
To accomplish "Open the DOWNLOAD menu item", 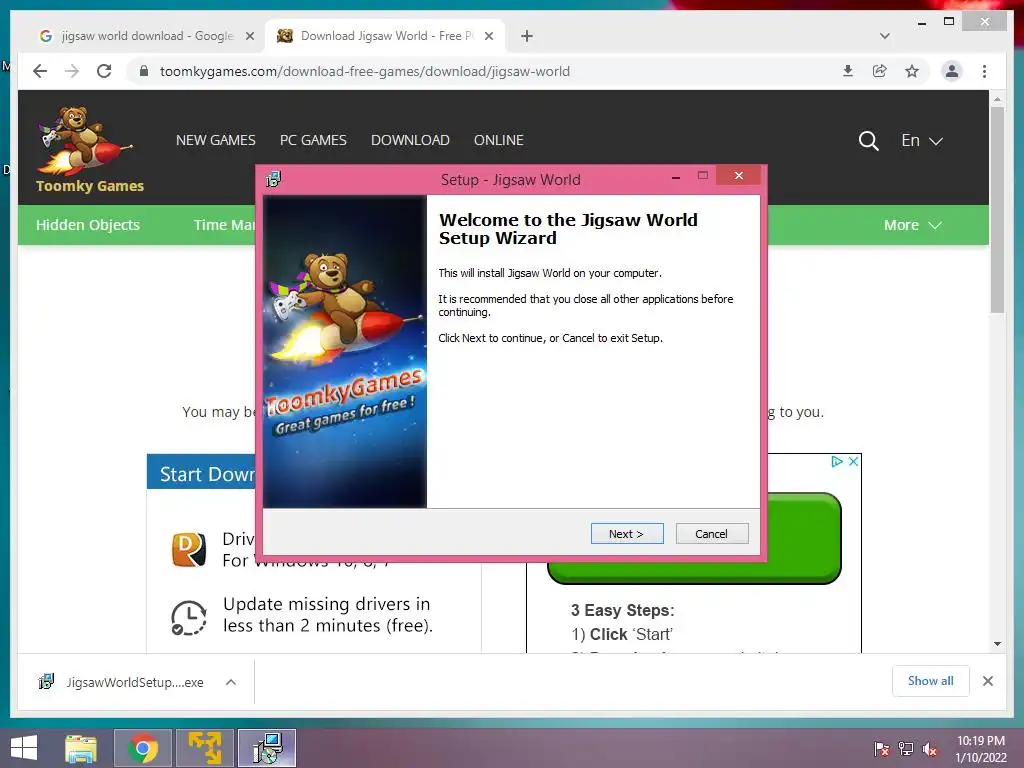I will pyautogui.click(x=410, y=140).
